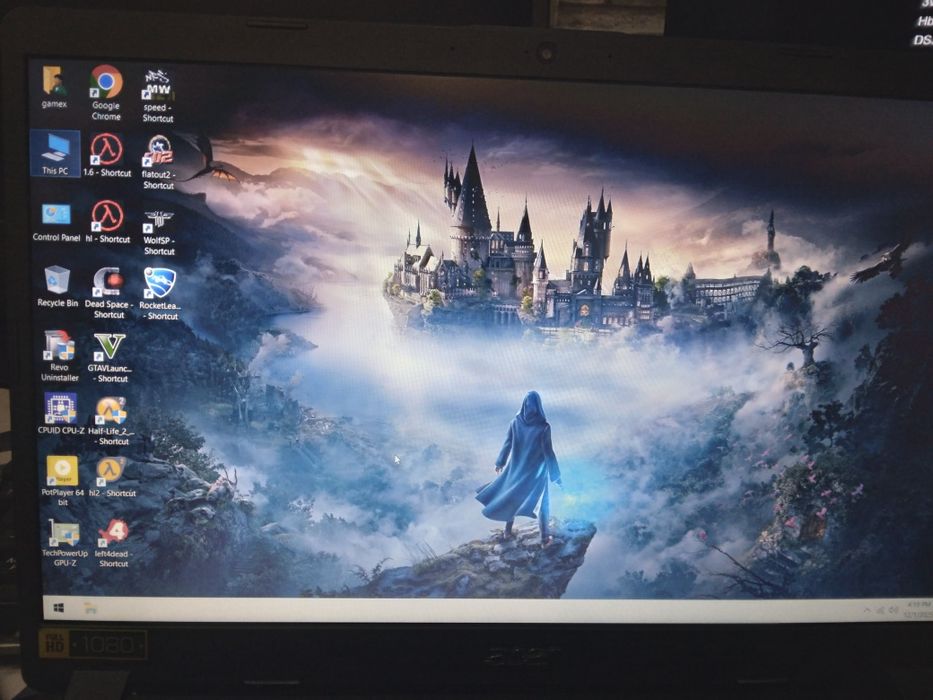Viewport: 933px width, 700px height.
Task: Launch the hl - Shortcut icon
Action: (x=108, y=221)
